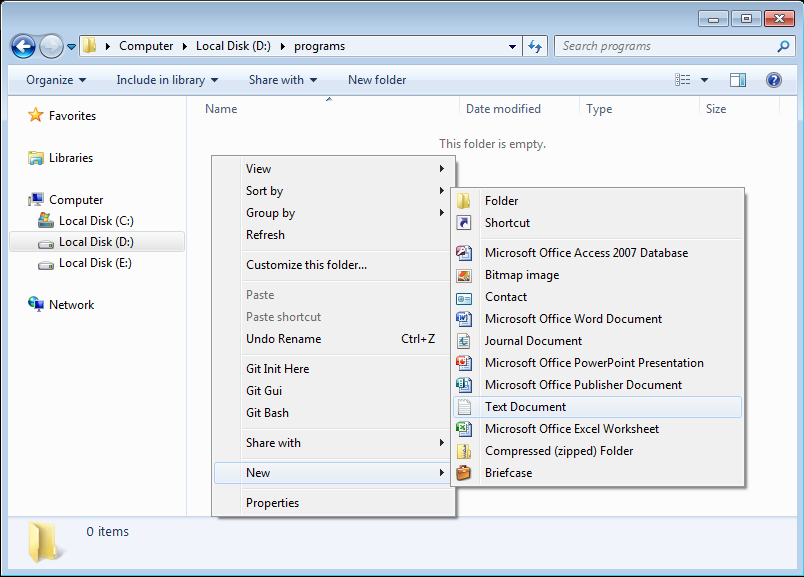The image size is (804, 577).
Task: Click the Briefcase icon in submenu
Action: click(464, 473)
